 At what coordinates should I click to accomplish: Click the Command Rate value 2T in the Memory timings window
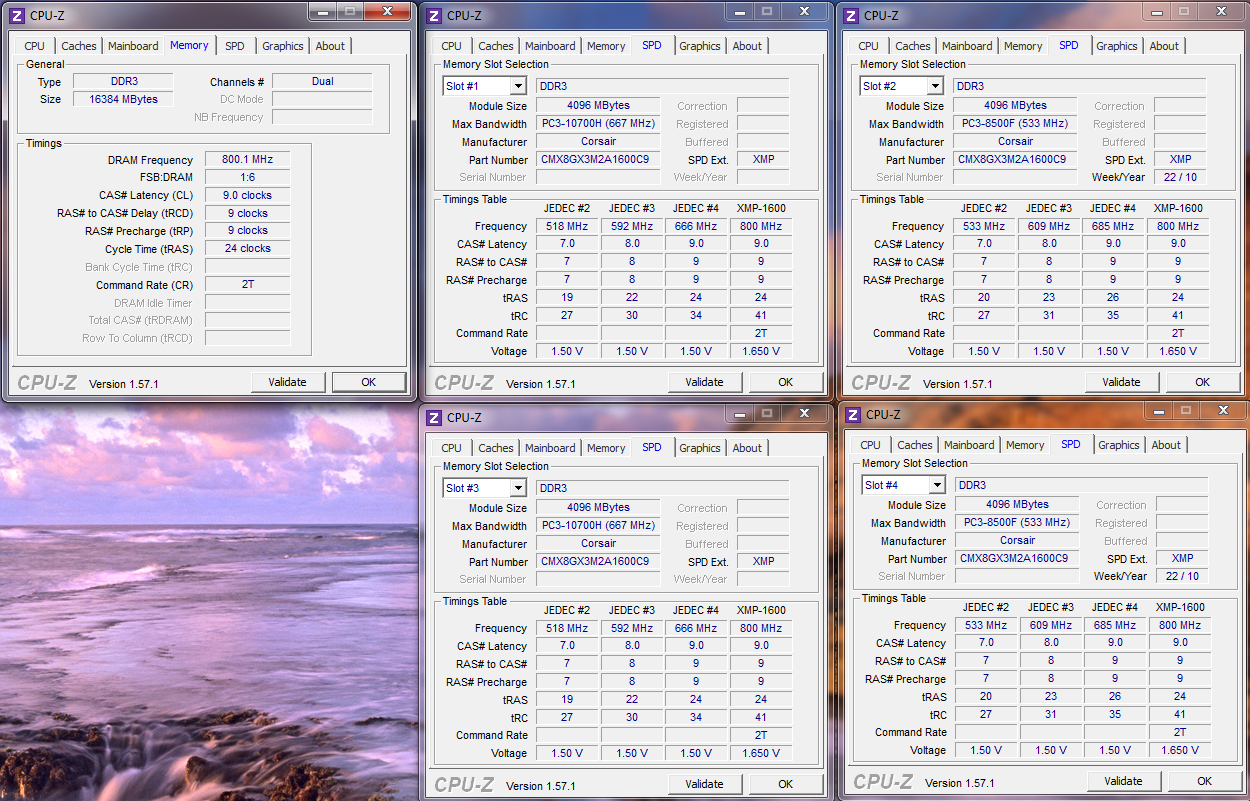pos(247,284)
